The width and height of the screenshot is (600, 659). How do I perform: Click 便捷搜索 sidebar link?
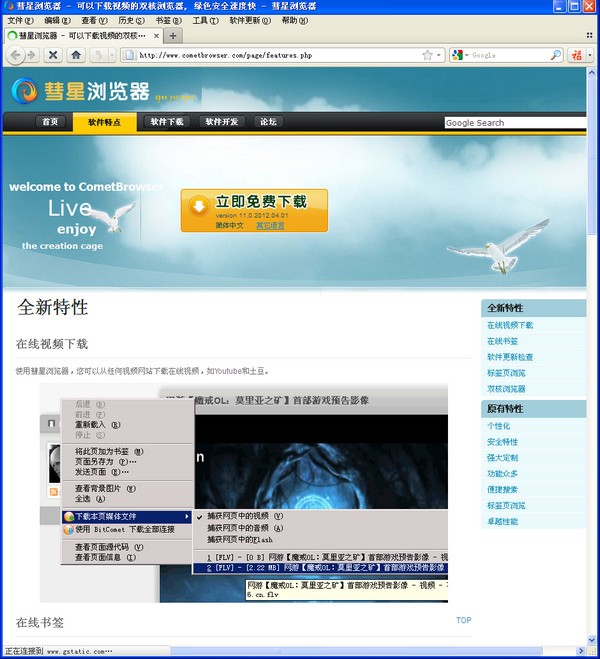[x=502, y=490]
